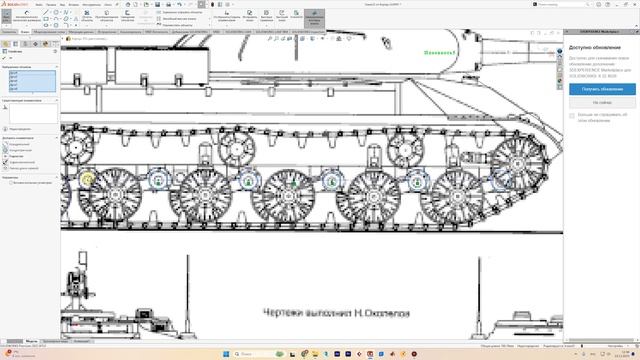The width and height of the screenshot is (640, 360).
Task: Select the Corner Rectangle sketch tool
Action: (46, 19)
